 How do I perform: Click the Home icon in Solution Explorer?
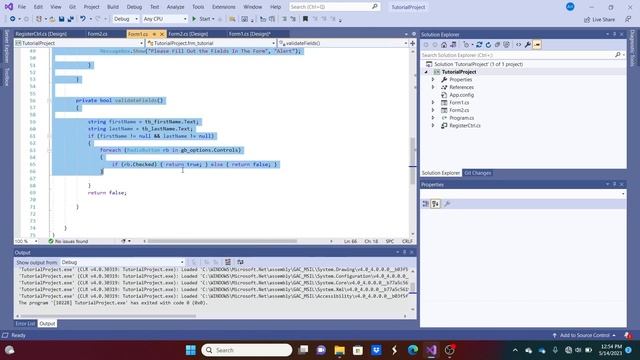pos(444,44)
